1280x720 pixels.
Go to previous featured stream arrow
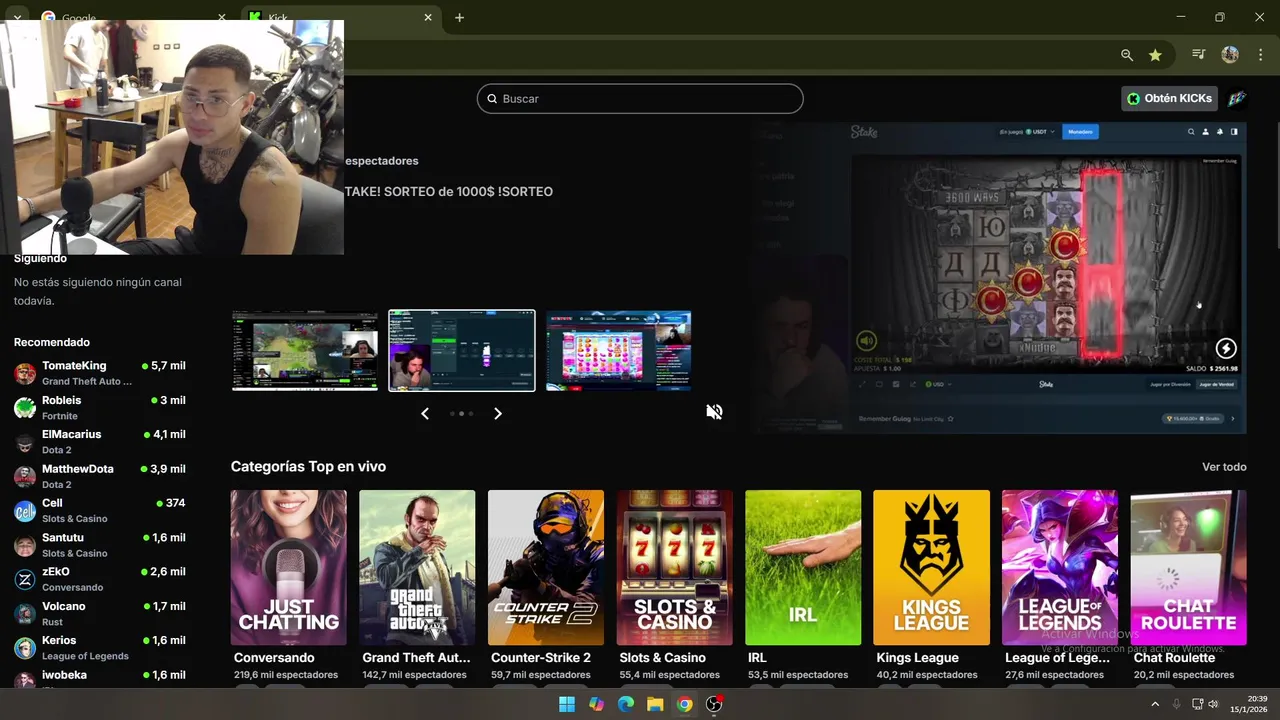click(425, 413)
